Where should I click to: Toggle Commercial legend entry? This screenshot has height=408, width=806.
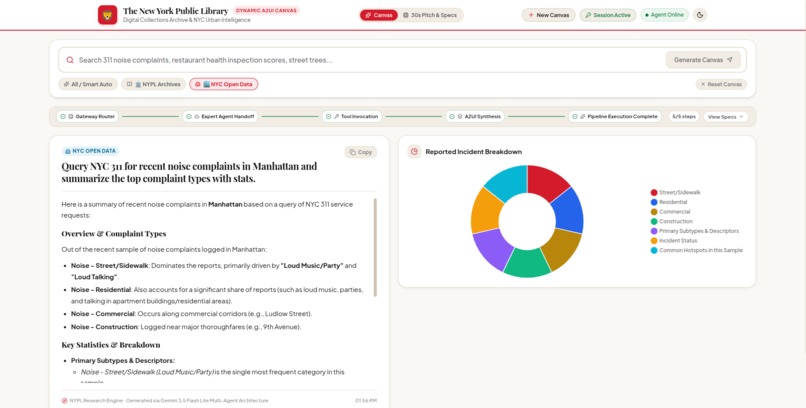(670, 212)
